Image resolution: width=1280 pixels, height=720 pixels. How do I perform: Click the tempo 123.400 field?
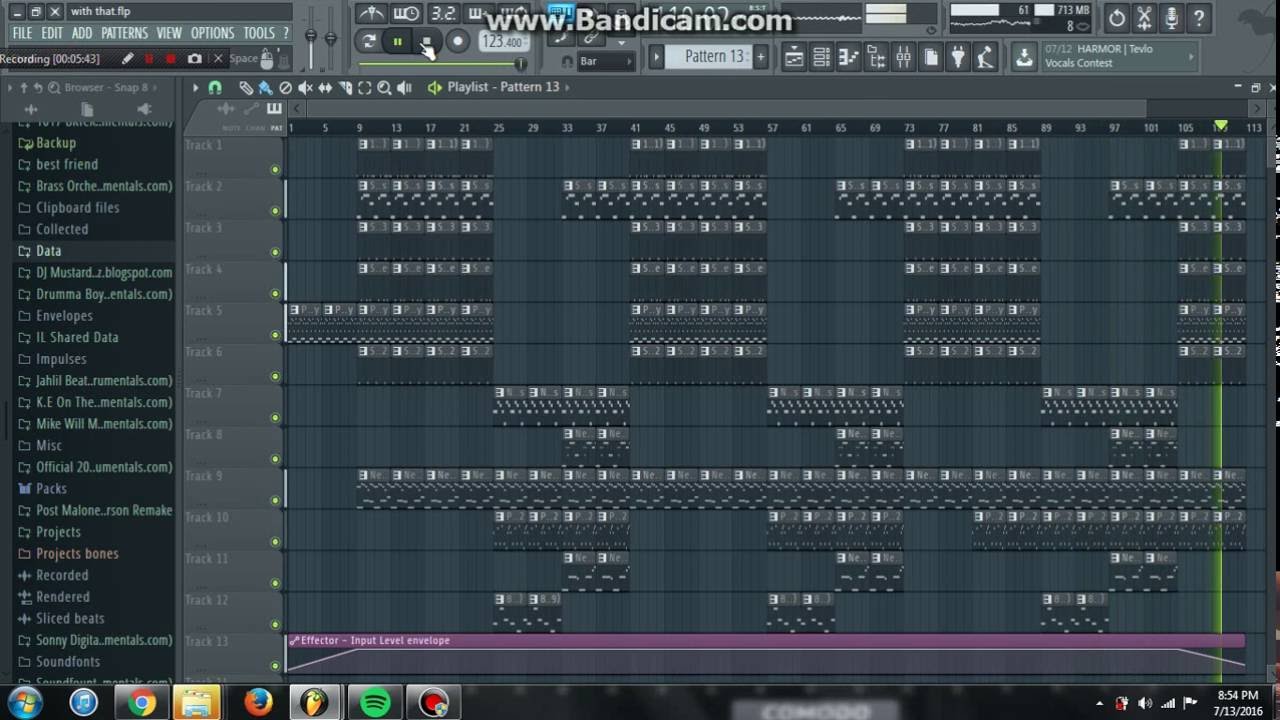(x=503, y=42)
